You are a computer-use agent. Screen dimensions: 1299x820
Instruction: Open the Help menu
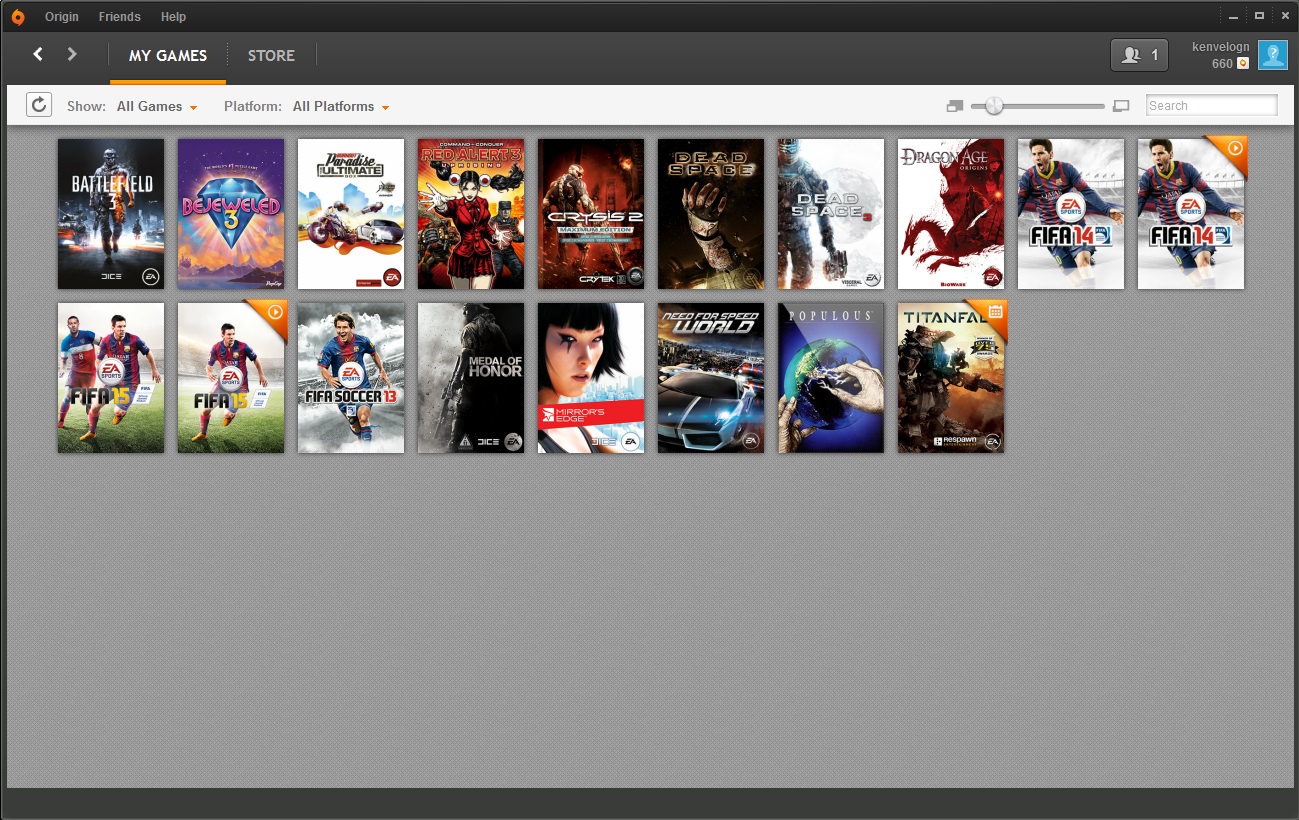click(x=174, y=17)
